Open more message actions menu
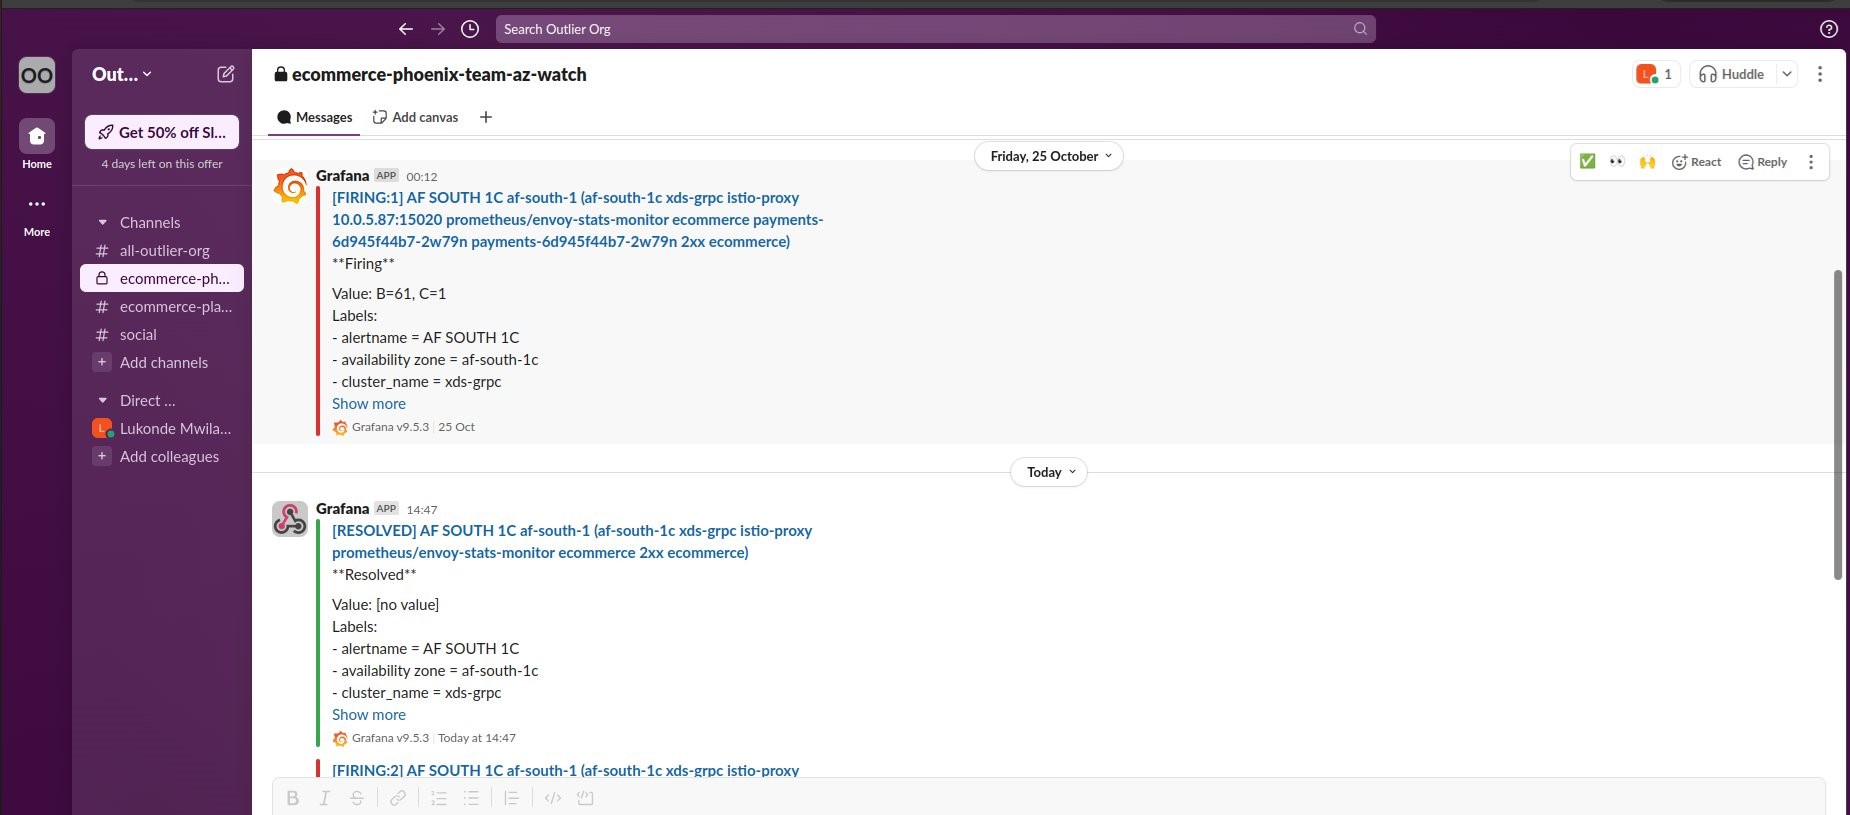1850x815 pixels. coord(1811,162)
